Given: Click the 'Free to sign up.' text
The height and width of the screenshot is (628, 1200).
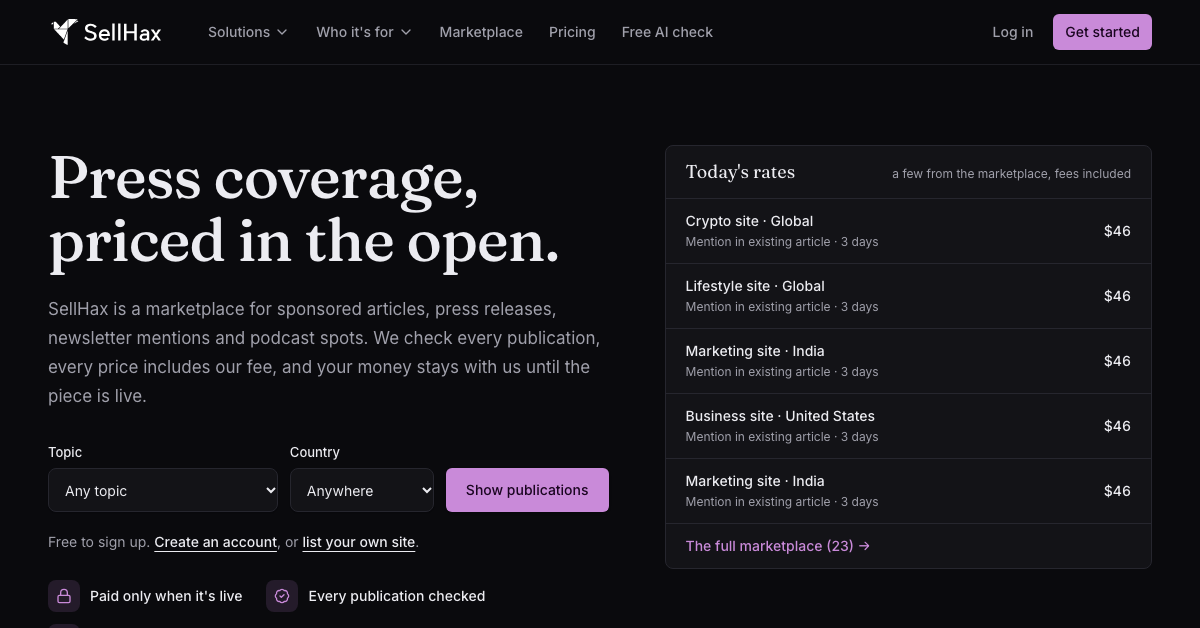Looking at the screenshot, I should tap(99, 542).
